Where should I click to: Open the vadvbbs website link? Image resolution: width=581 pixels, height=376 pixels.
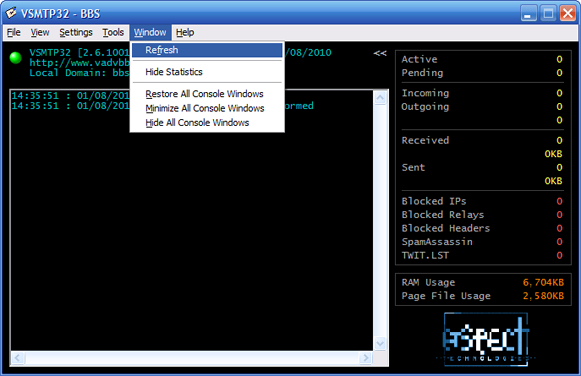pyautogui.click(x=79, y=63)
